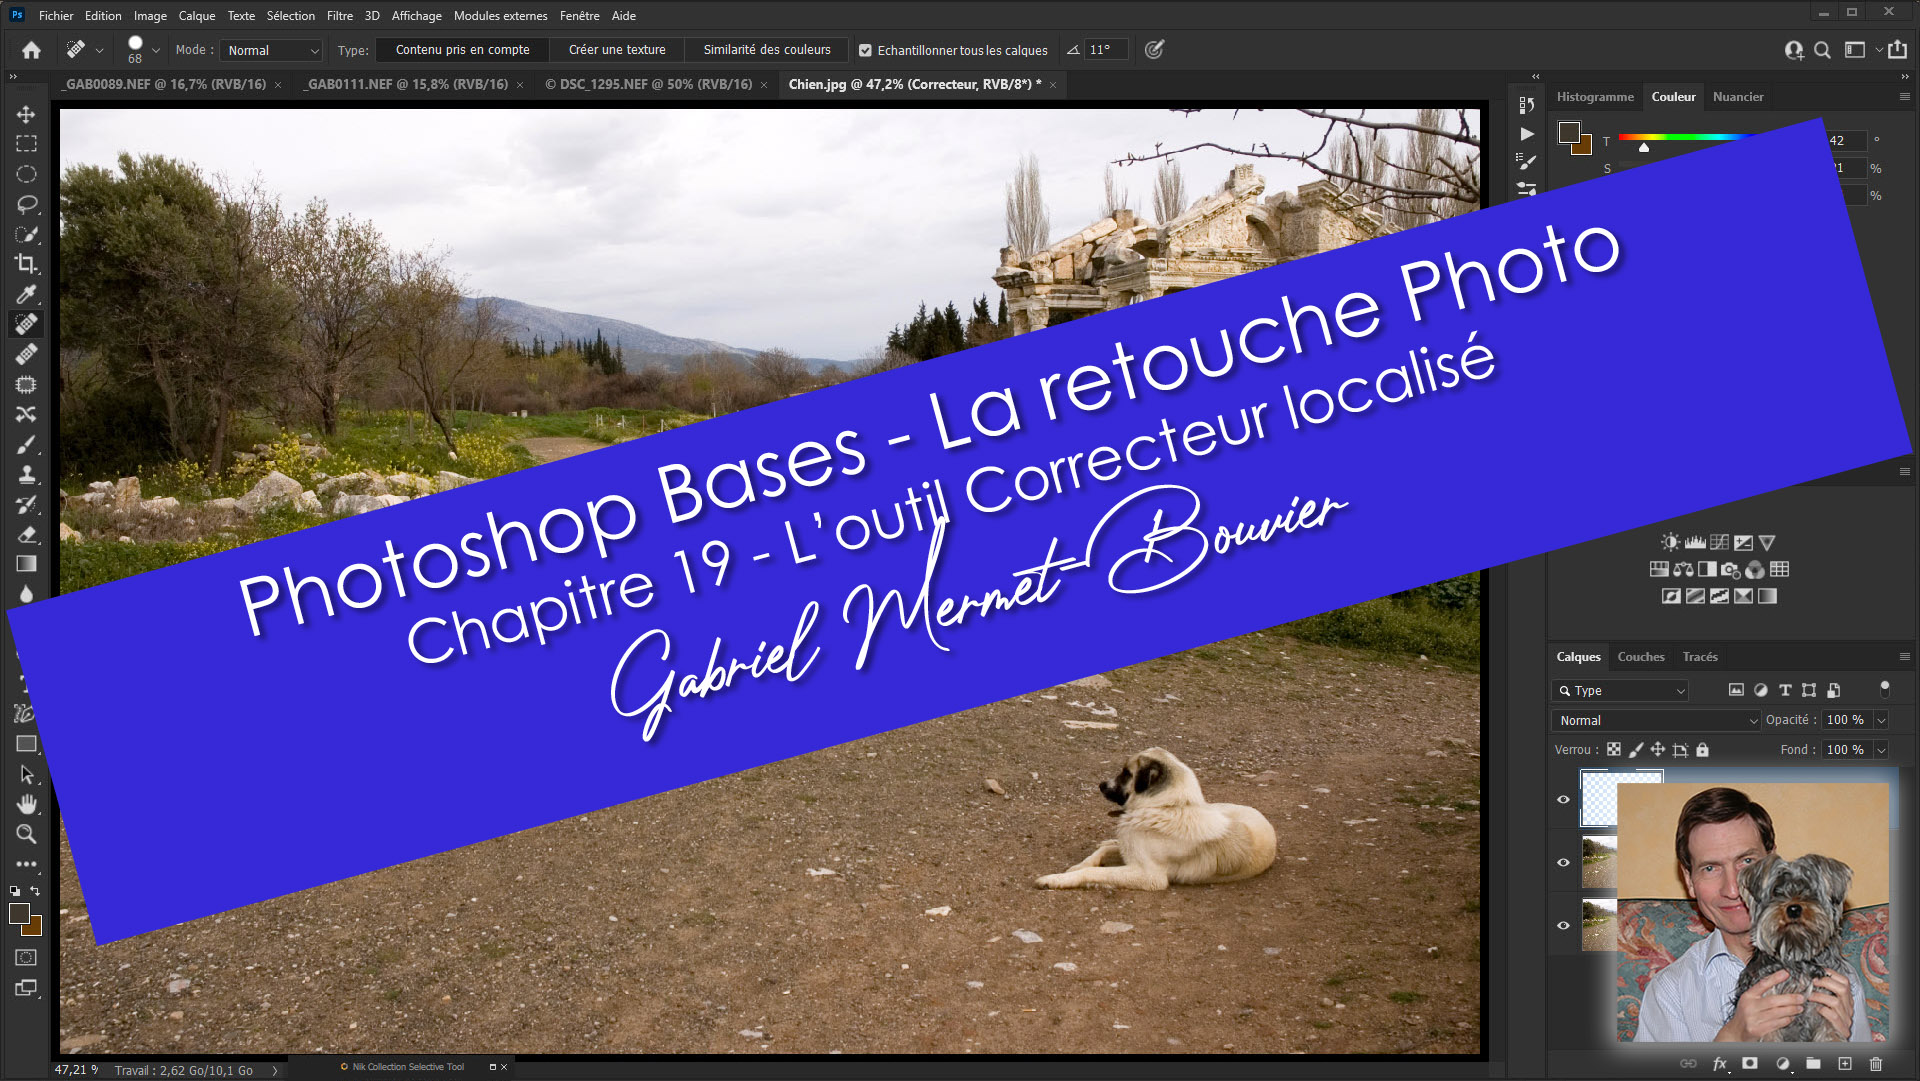The height and width of the screenshot is (1081, 1920).
Task: Switch to the Couches tab
Action: 1640,657
